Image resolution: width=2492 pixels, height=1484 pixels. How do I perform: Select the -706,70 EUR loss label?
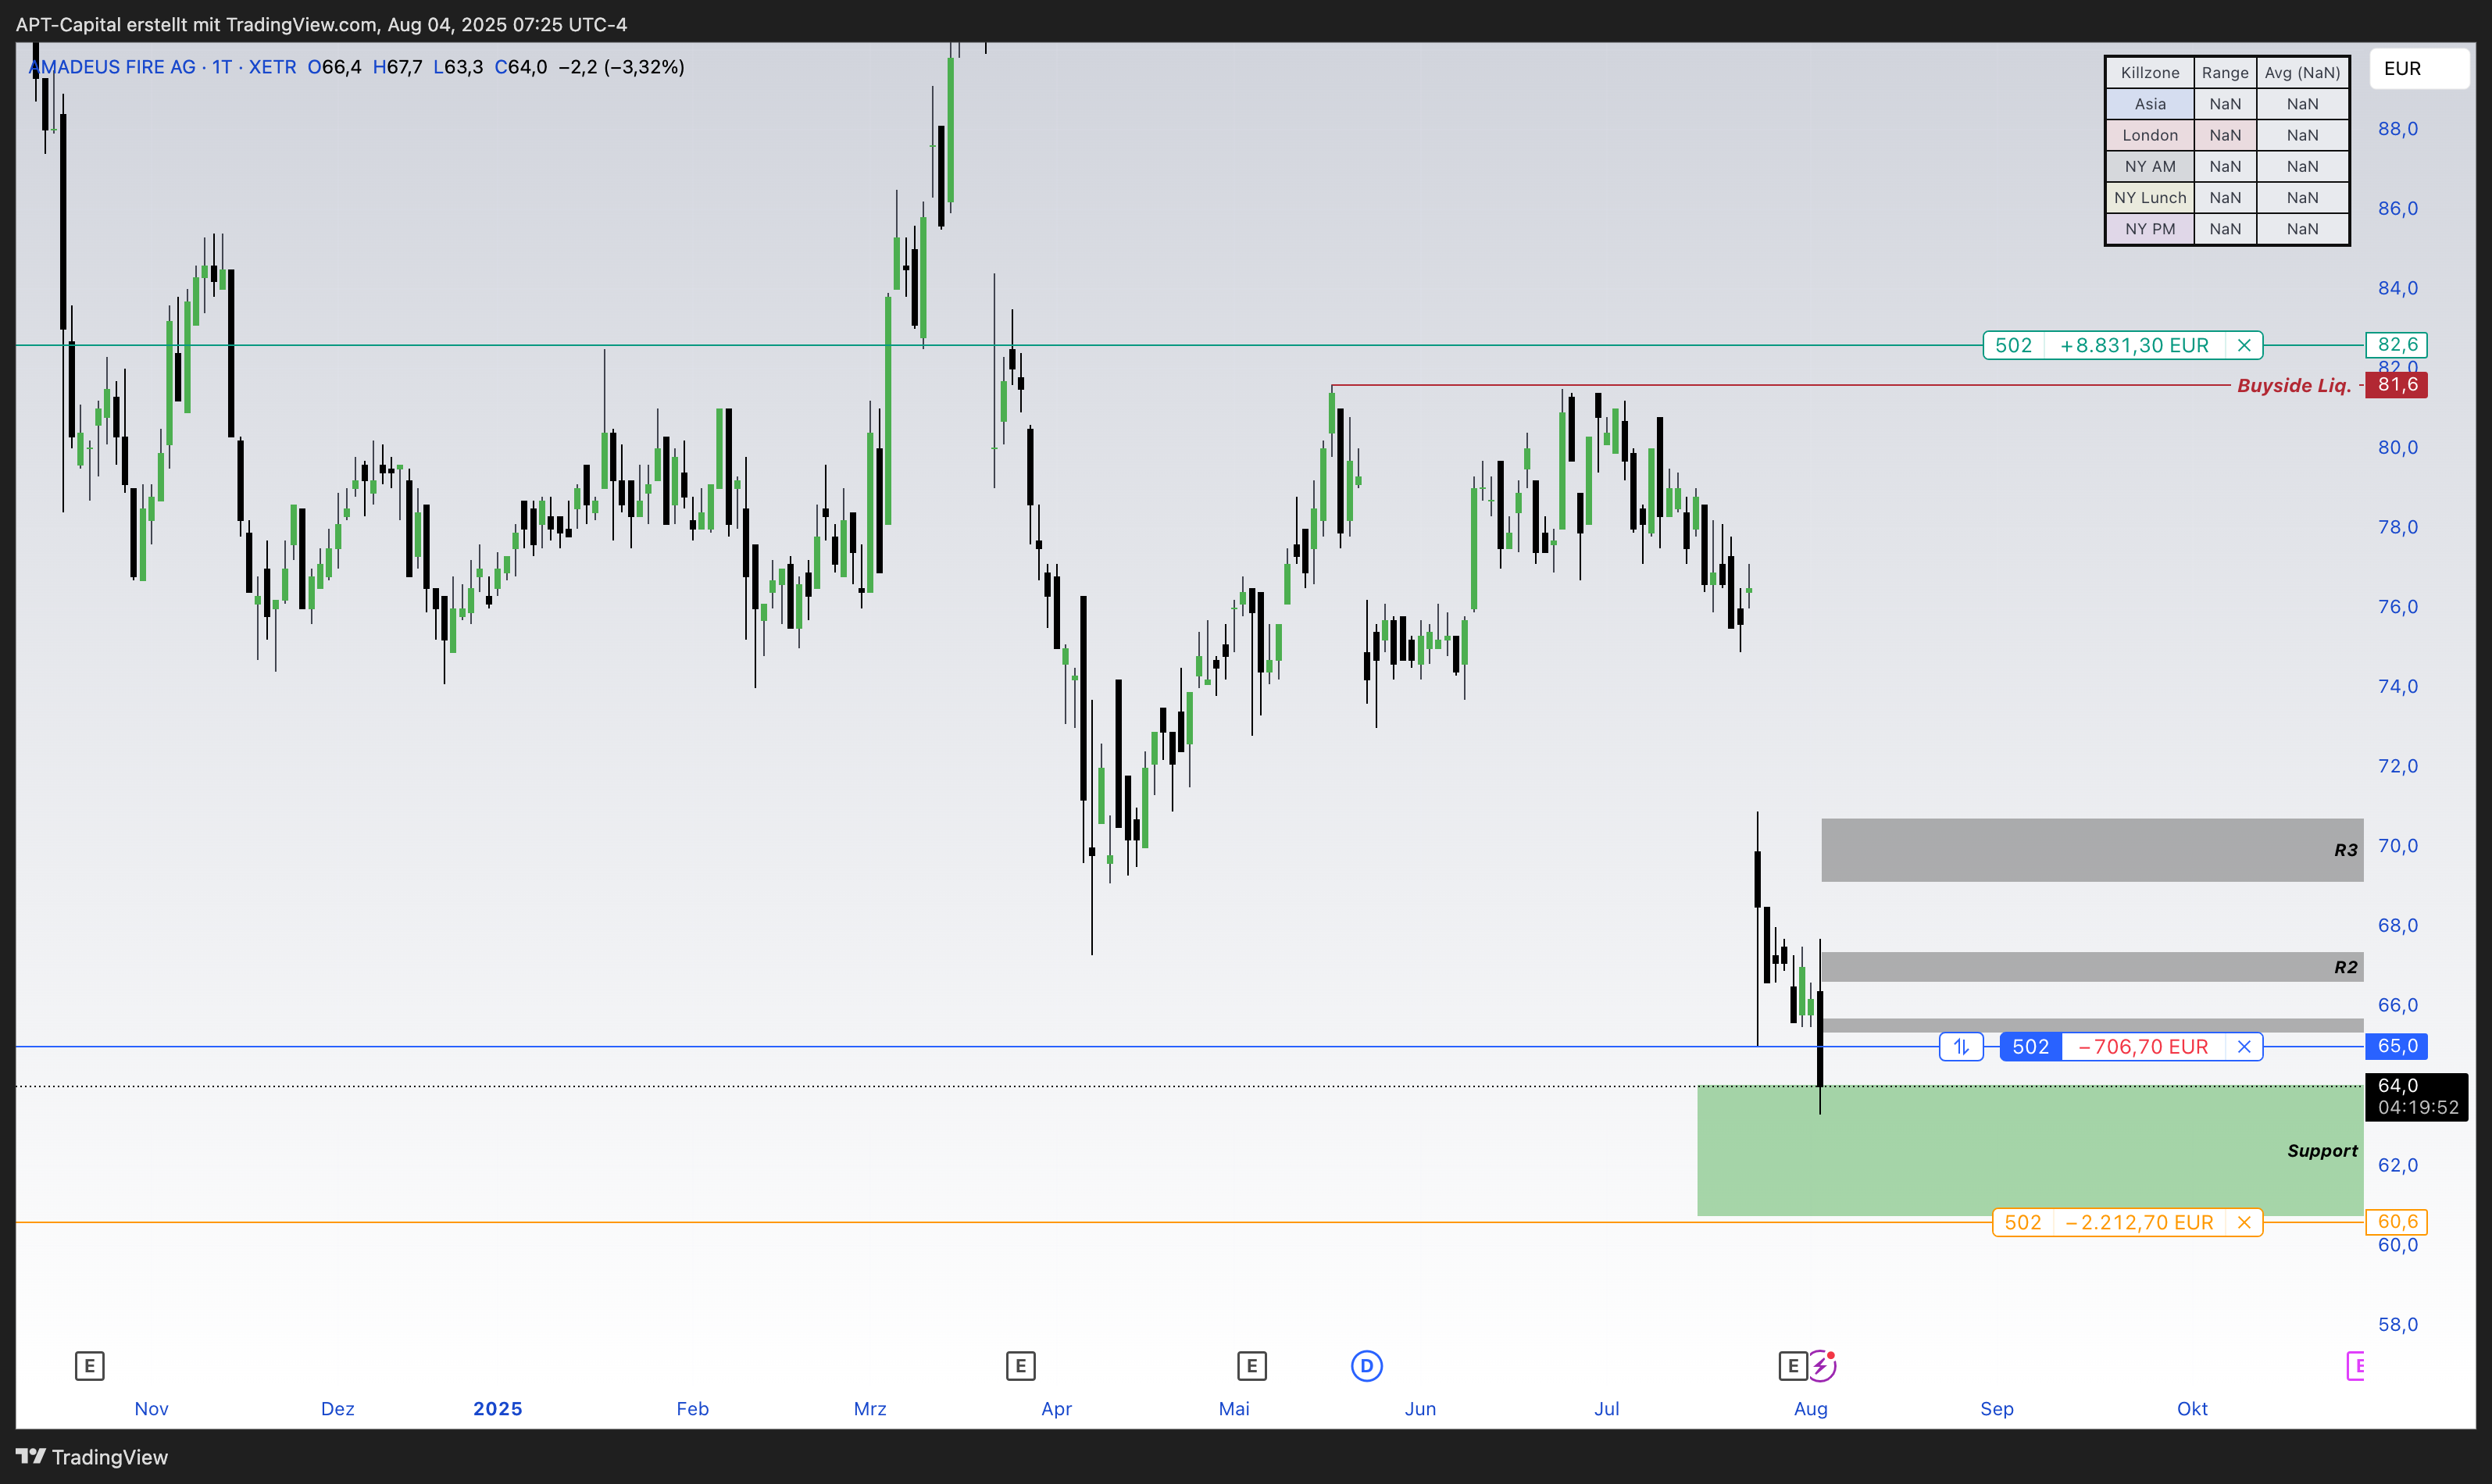point(2143,1046)
